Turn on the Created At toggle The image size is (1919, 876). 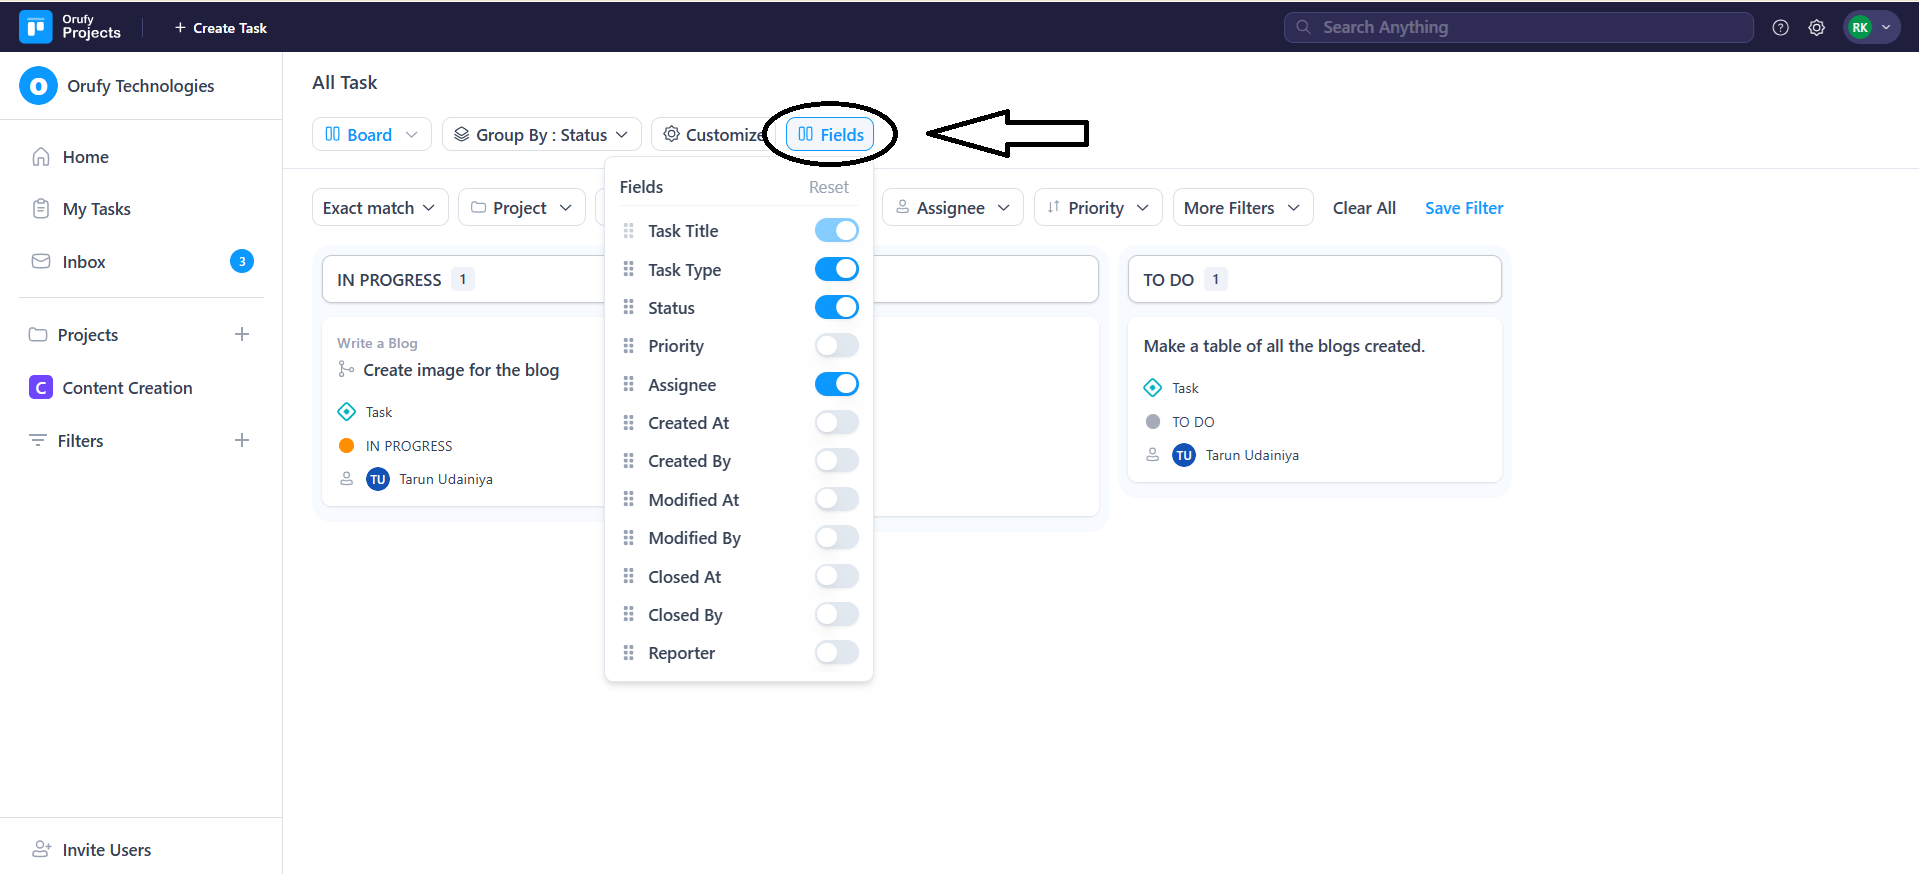(836, 423)
